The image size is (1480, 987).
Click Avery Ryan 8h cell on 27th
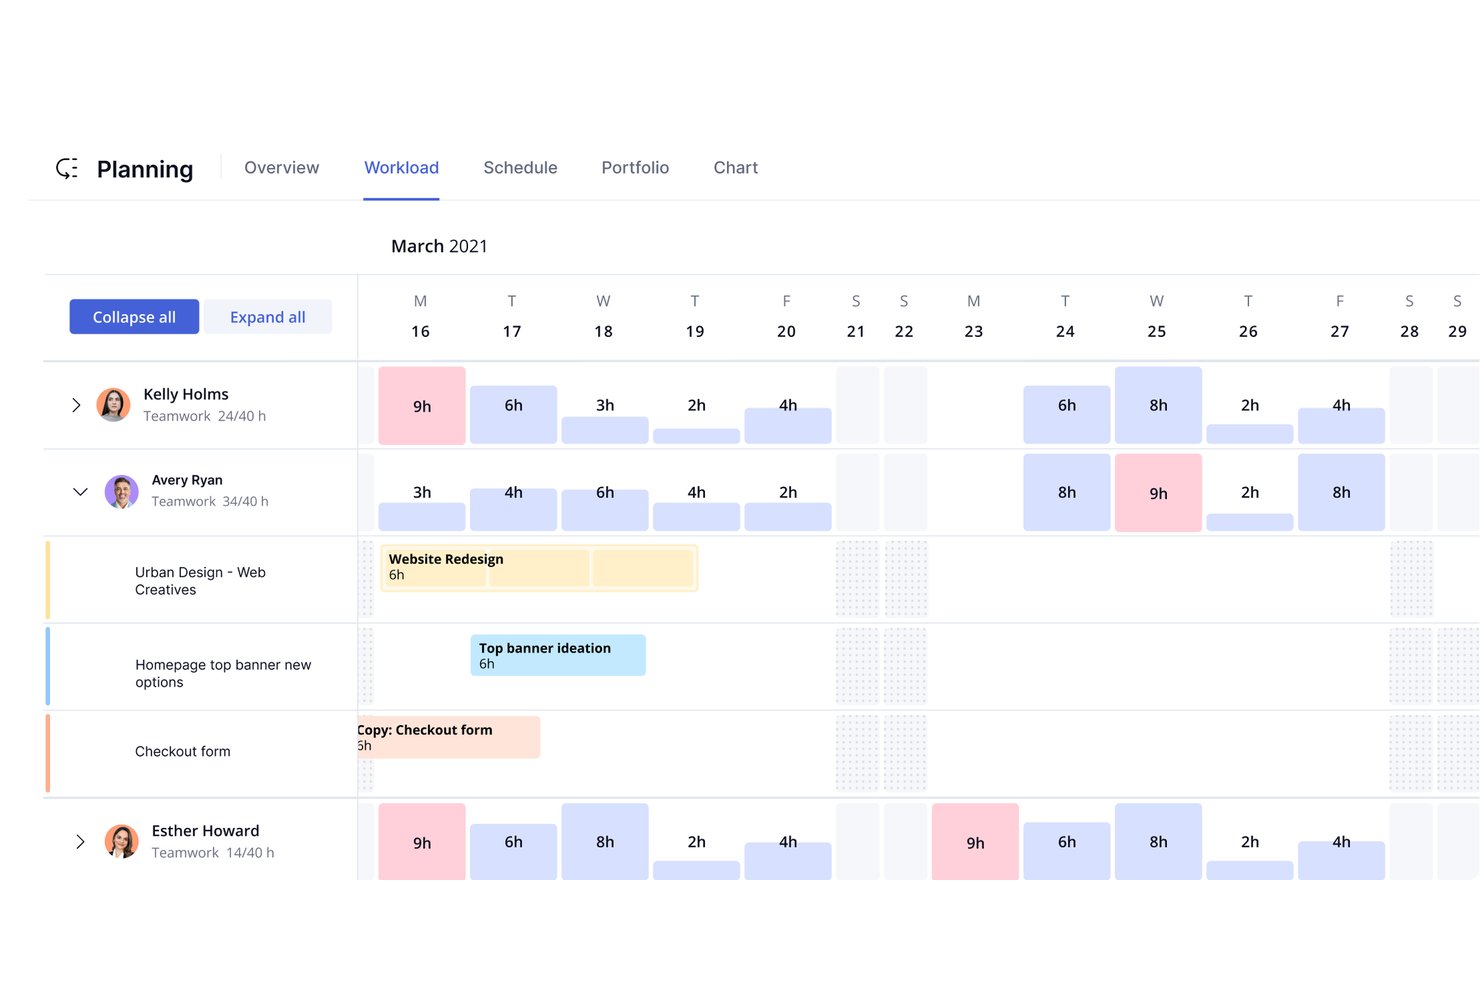[1341, 492]
